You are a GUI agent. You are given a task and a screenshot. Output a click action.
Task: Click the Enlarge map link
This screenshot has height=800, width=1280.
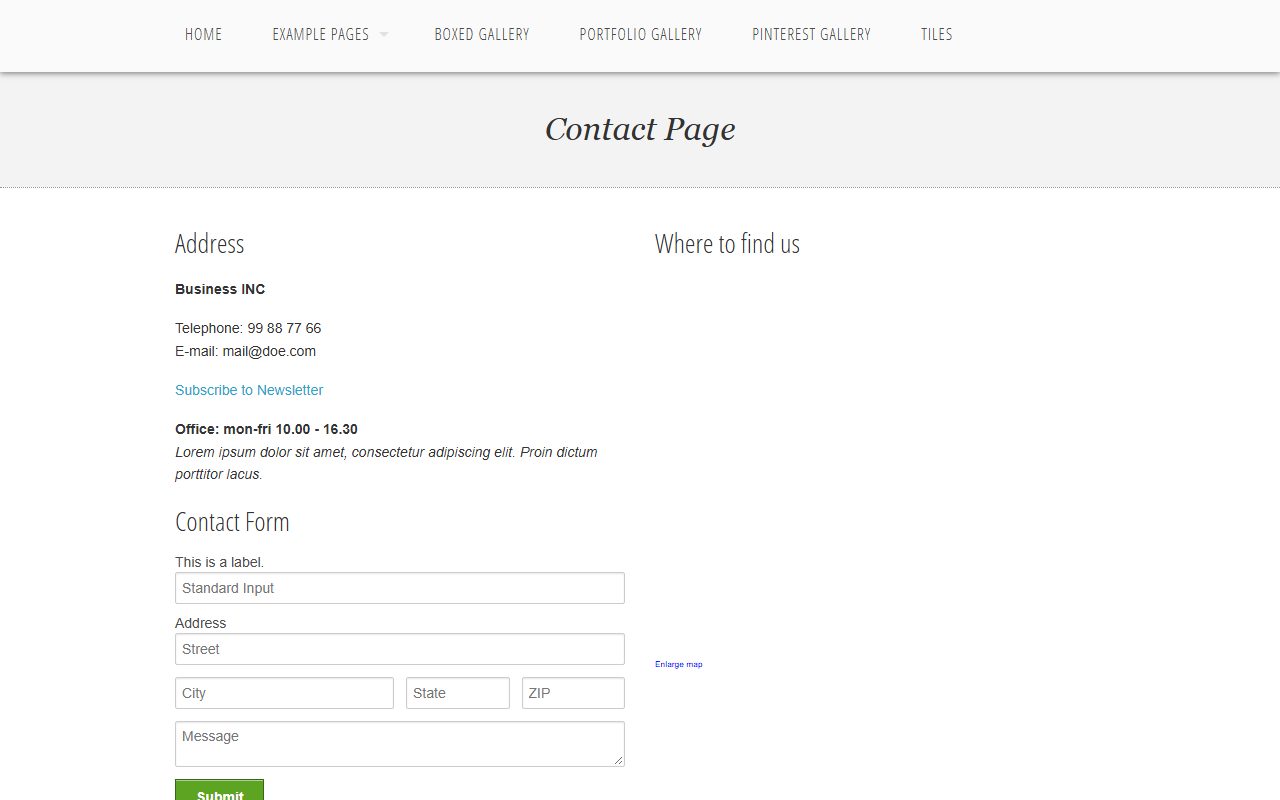pos(678,664)
